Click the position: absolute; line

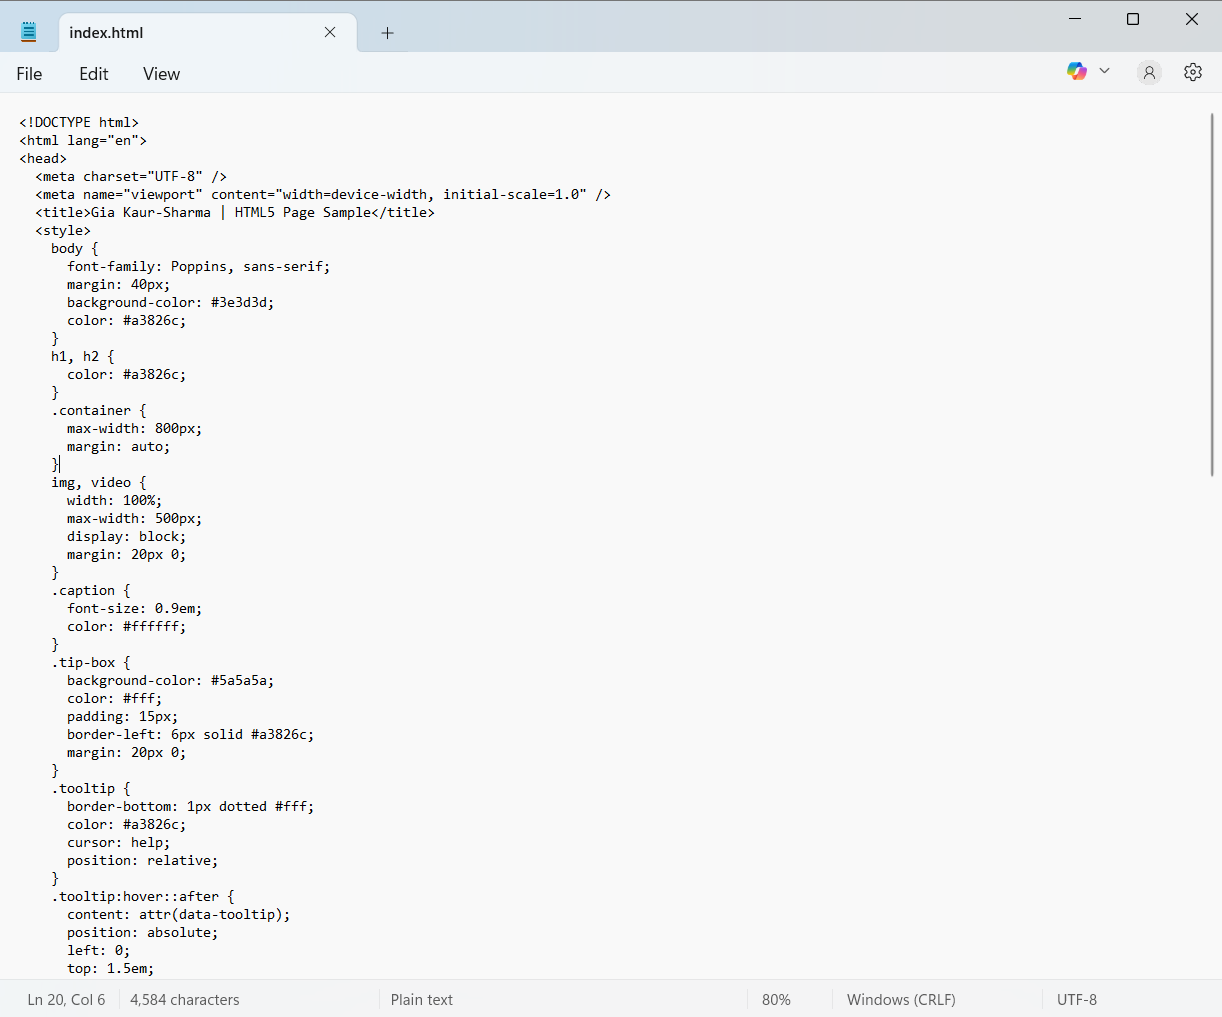coord(142,932)
